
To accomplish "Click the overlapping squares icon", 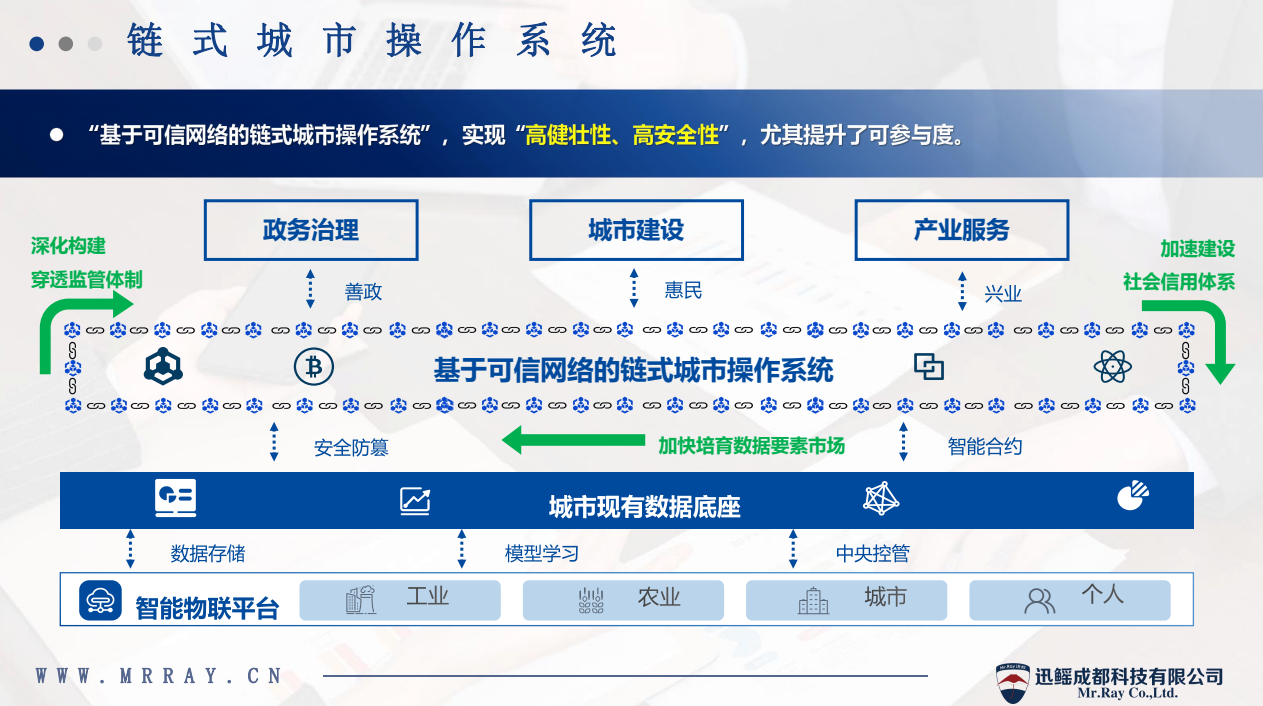I will pos(929,367).
